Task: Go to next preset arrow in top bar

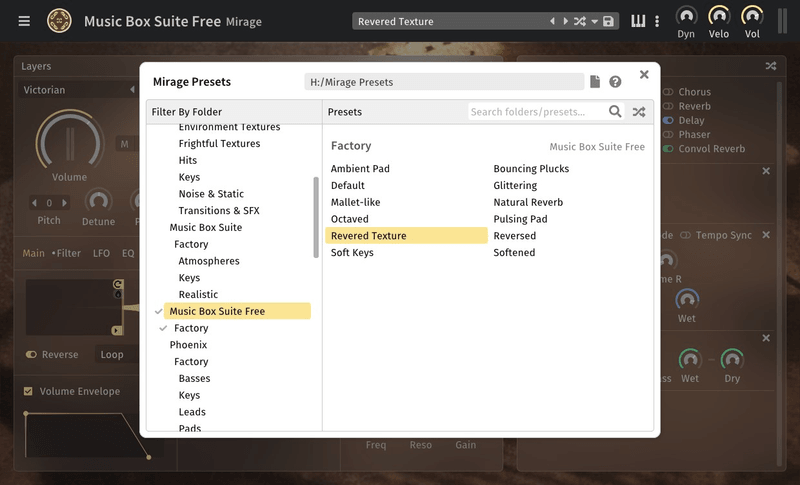Action: [565, 21]
